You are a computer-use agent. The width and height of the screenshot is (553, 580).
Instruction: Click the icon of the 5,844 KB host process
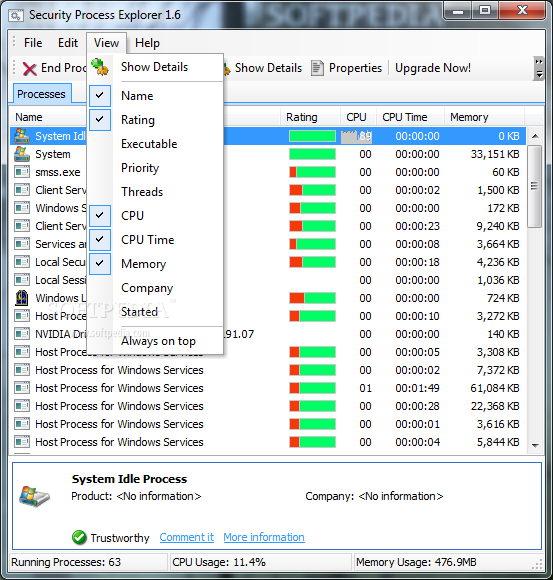pyautogui.click(x=22, y=442)
